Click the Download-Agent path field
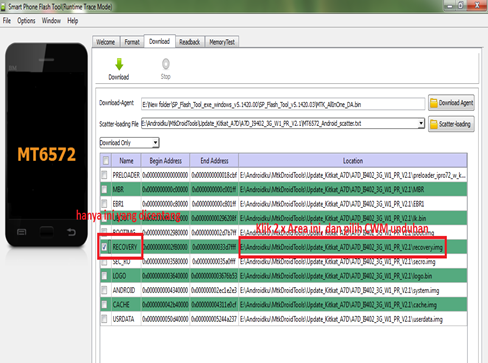The width and height of the screenshot is (488, 363). [283, 104]
